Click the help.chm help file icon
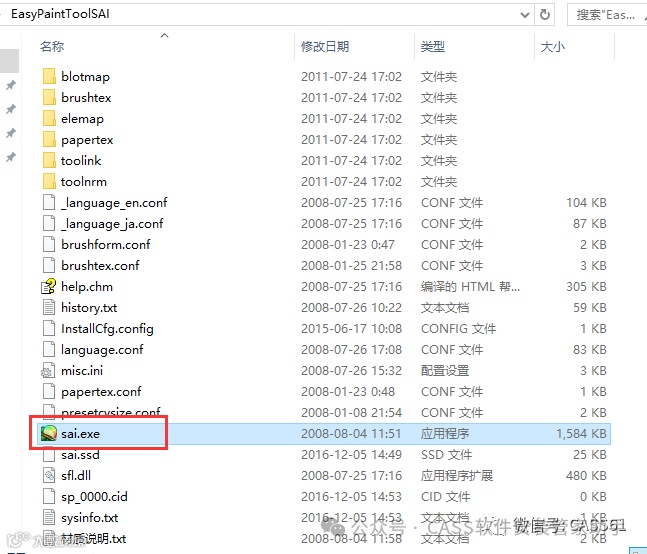647x554 pixels. 49,286
